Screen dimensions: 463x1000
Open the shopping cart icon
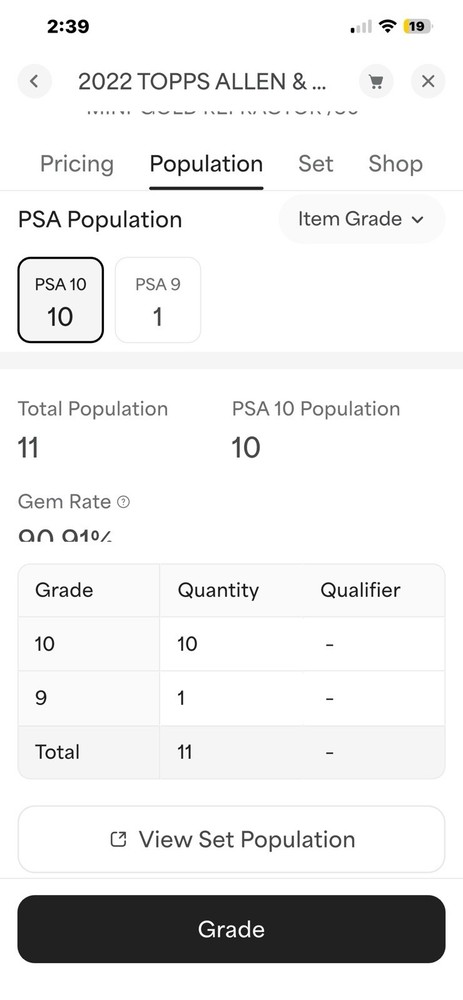(376, 81)
